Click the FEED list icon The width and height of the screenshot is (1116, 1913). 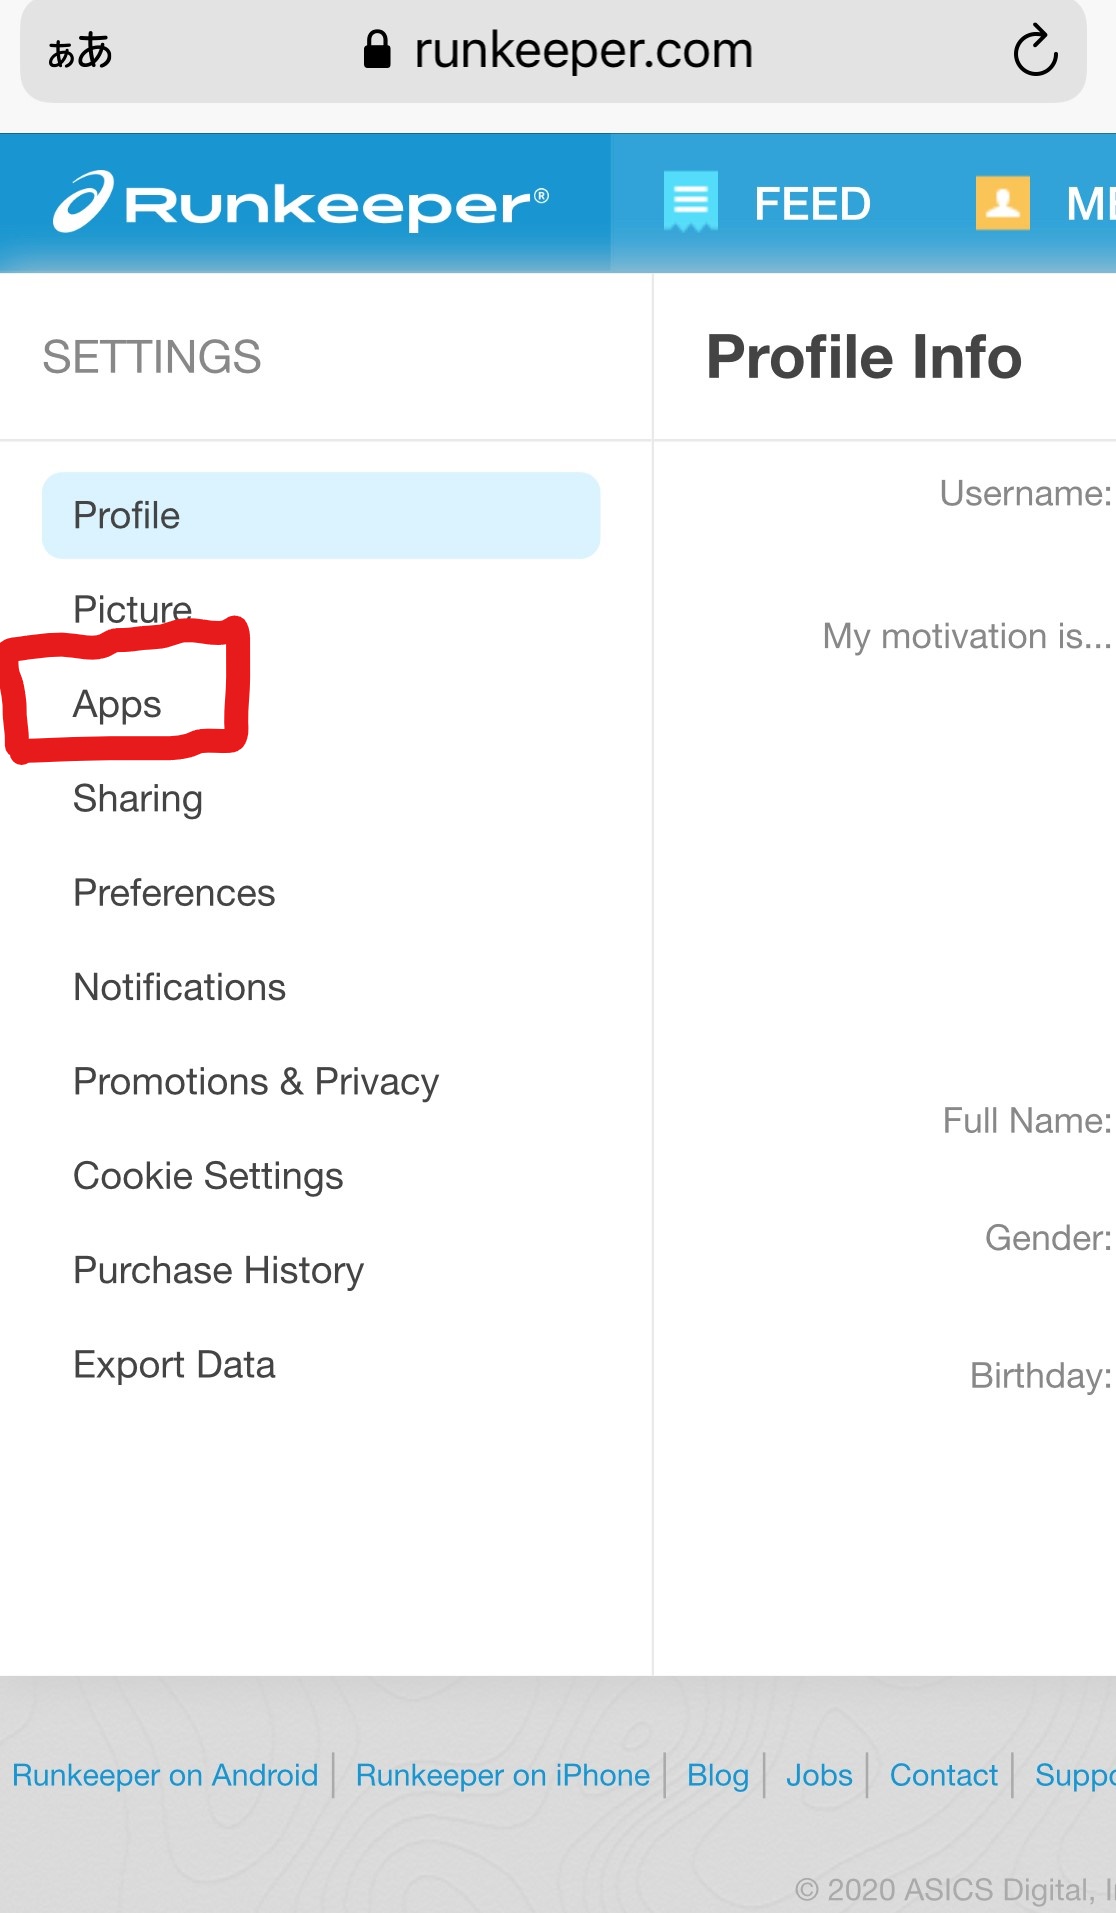(x=691, y=201)
